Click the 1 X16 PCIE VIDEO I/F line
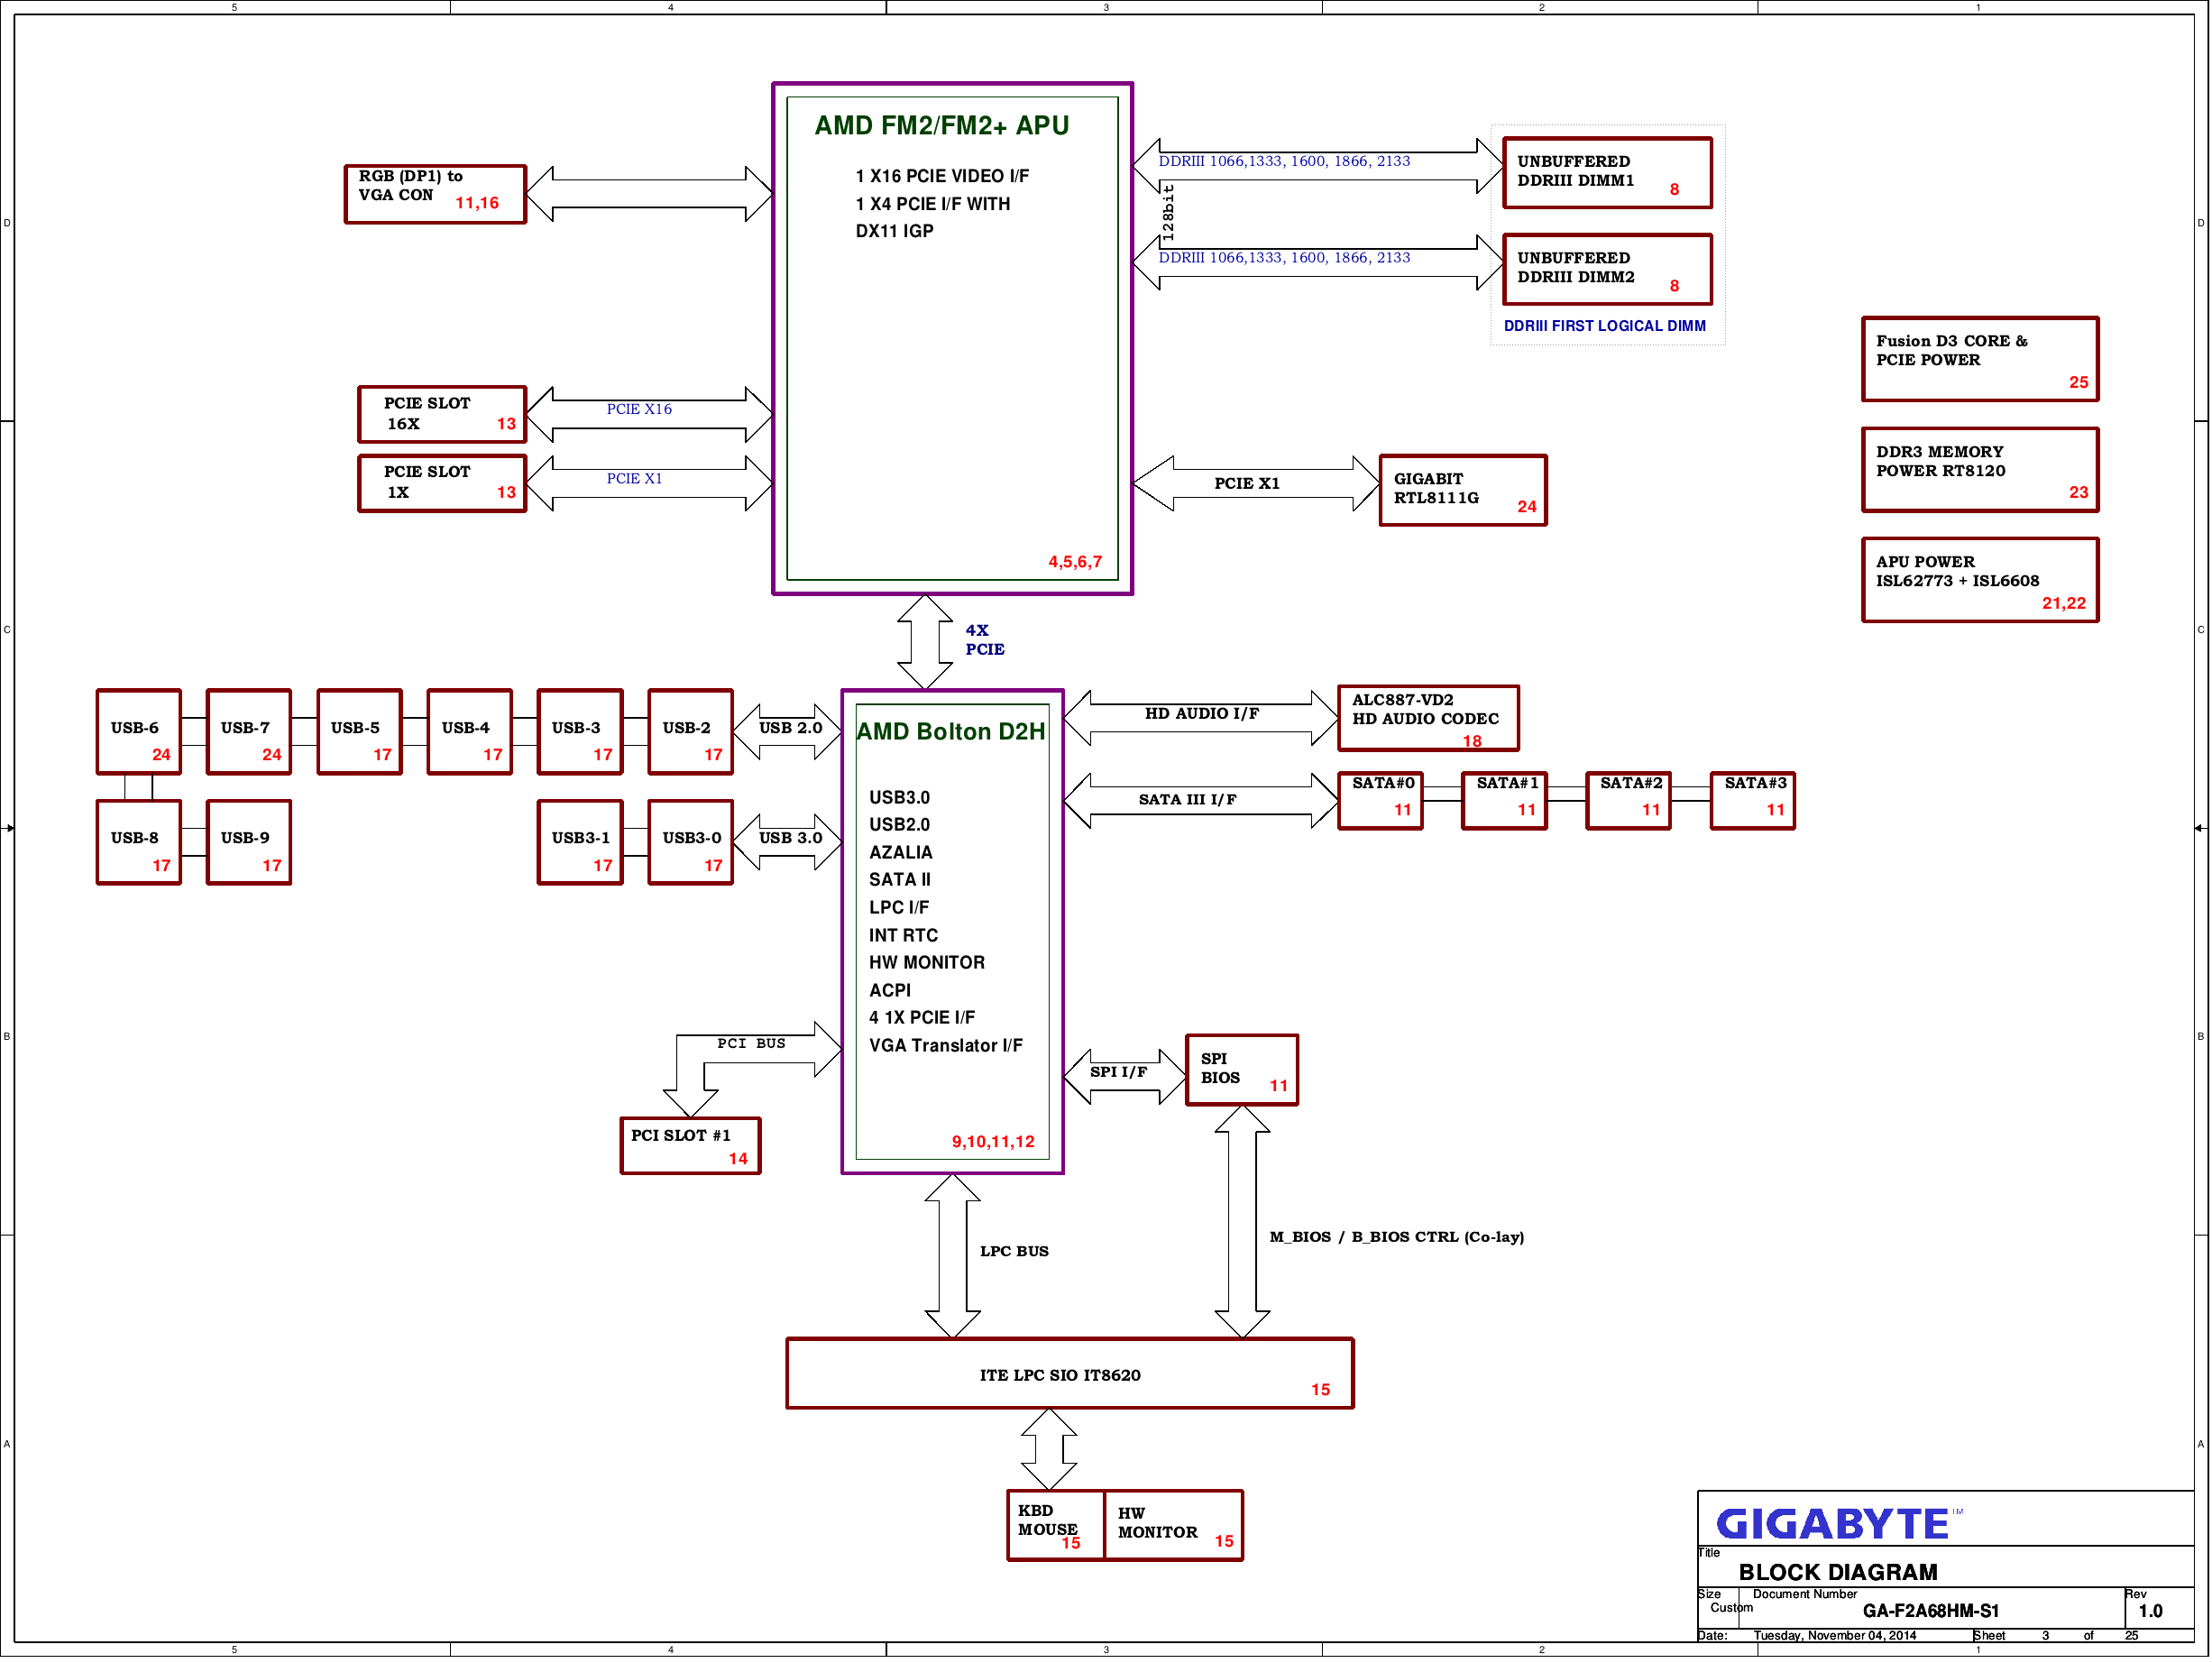 (x=943, y=177)
